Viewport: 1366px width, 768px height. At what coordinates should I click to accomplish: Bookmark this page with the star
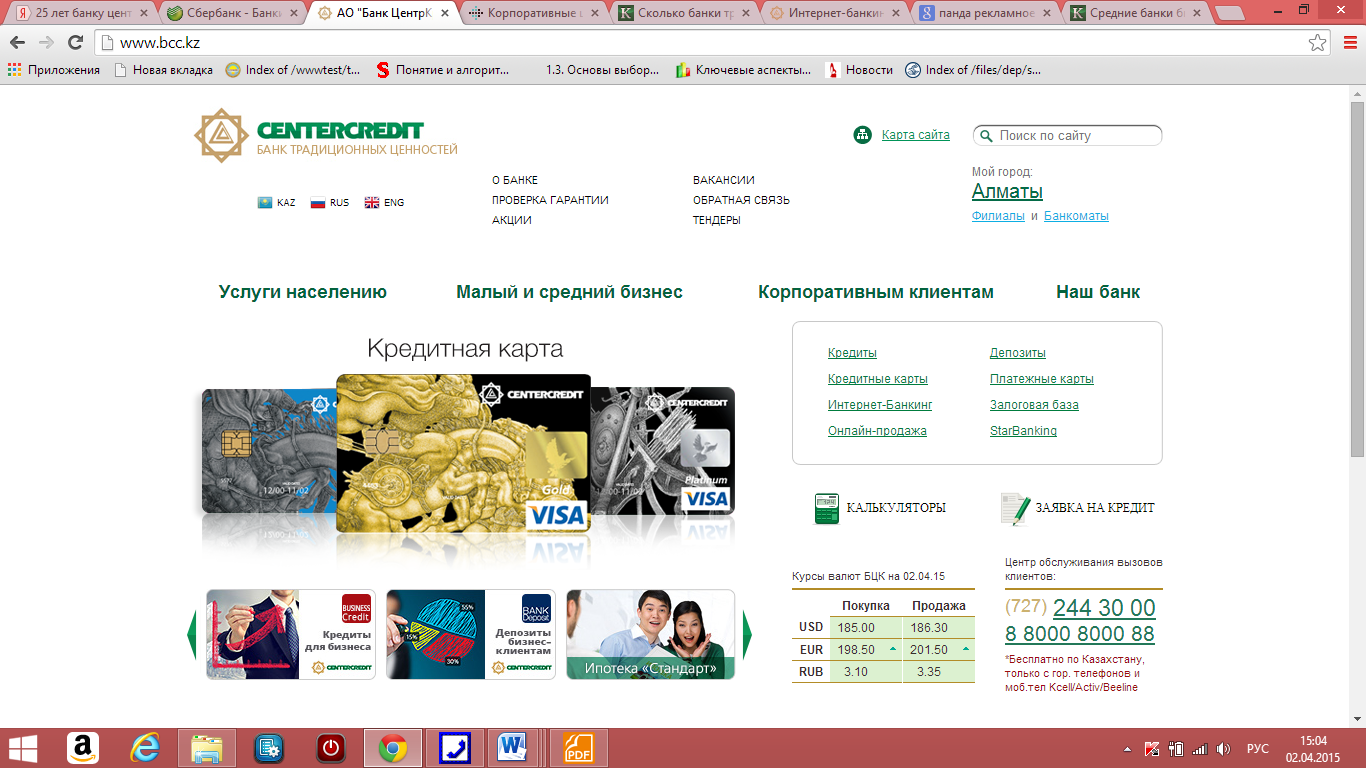click(1318, 42)
